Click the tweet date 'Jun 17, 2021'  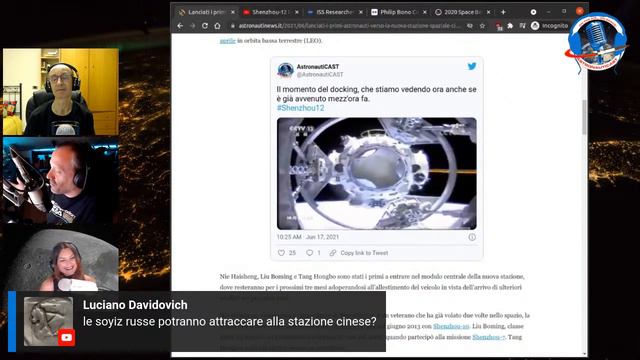click(x=322, y=237)
